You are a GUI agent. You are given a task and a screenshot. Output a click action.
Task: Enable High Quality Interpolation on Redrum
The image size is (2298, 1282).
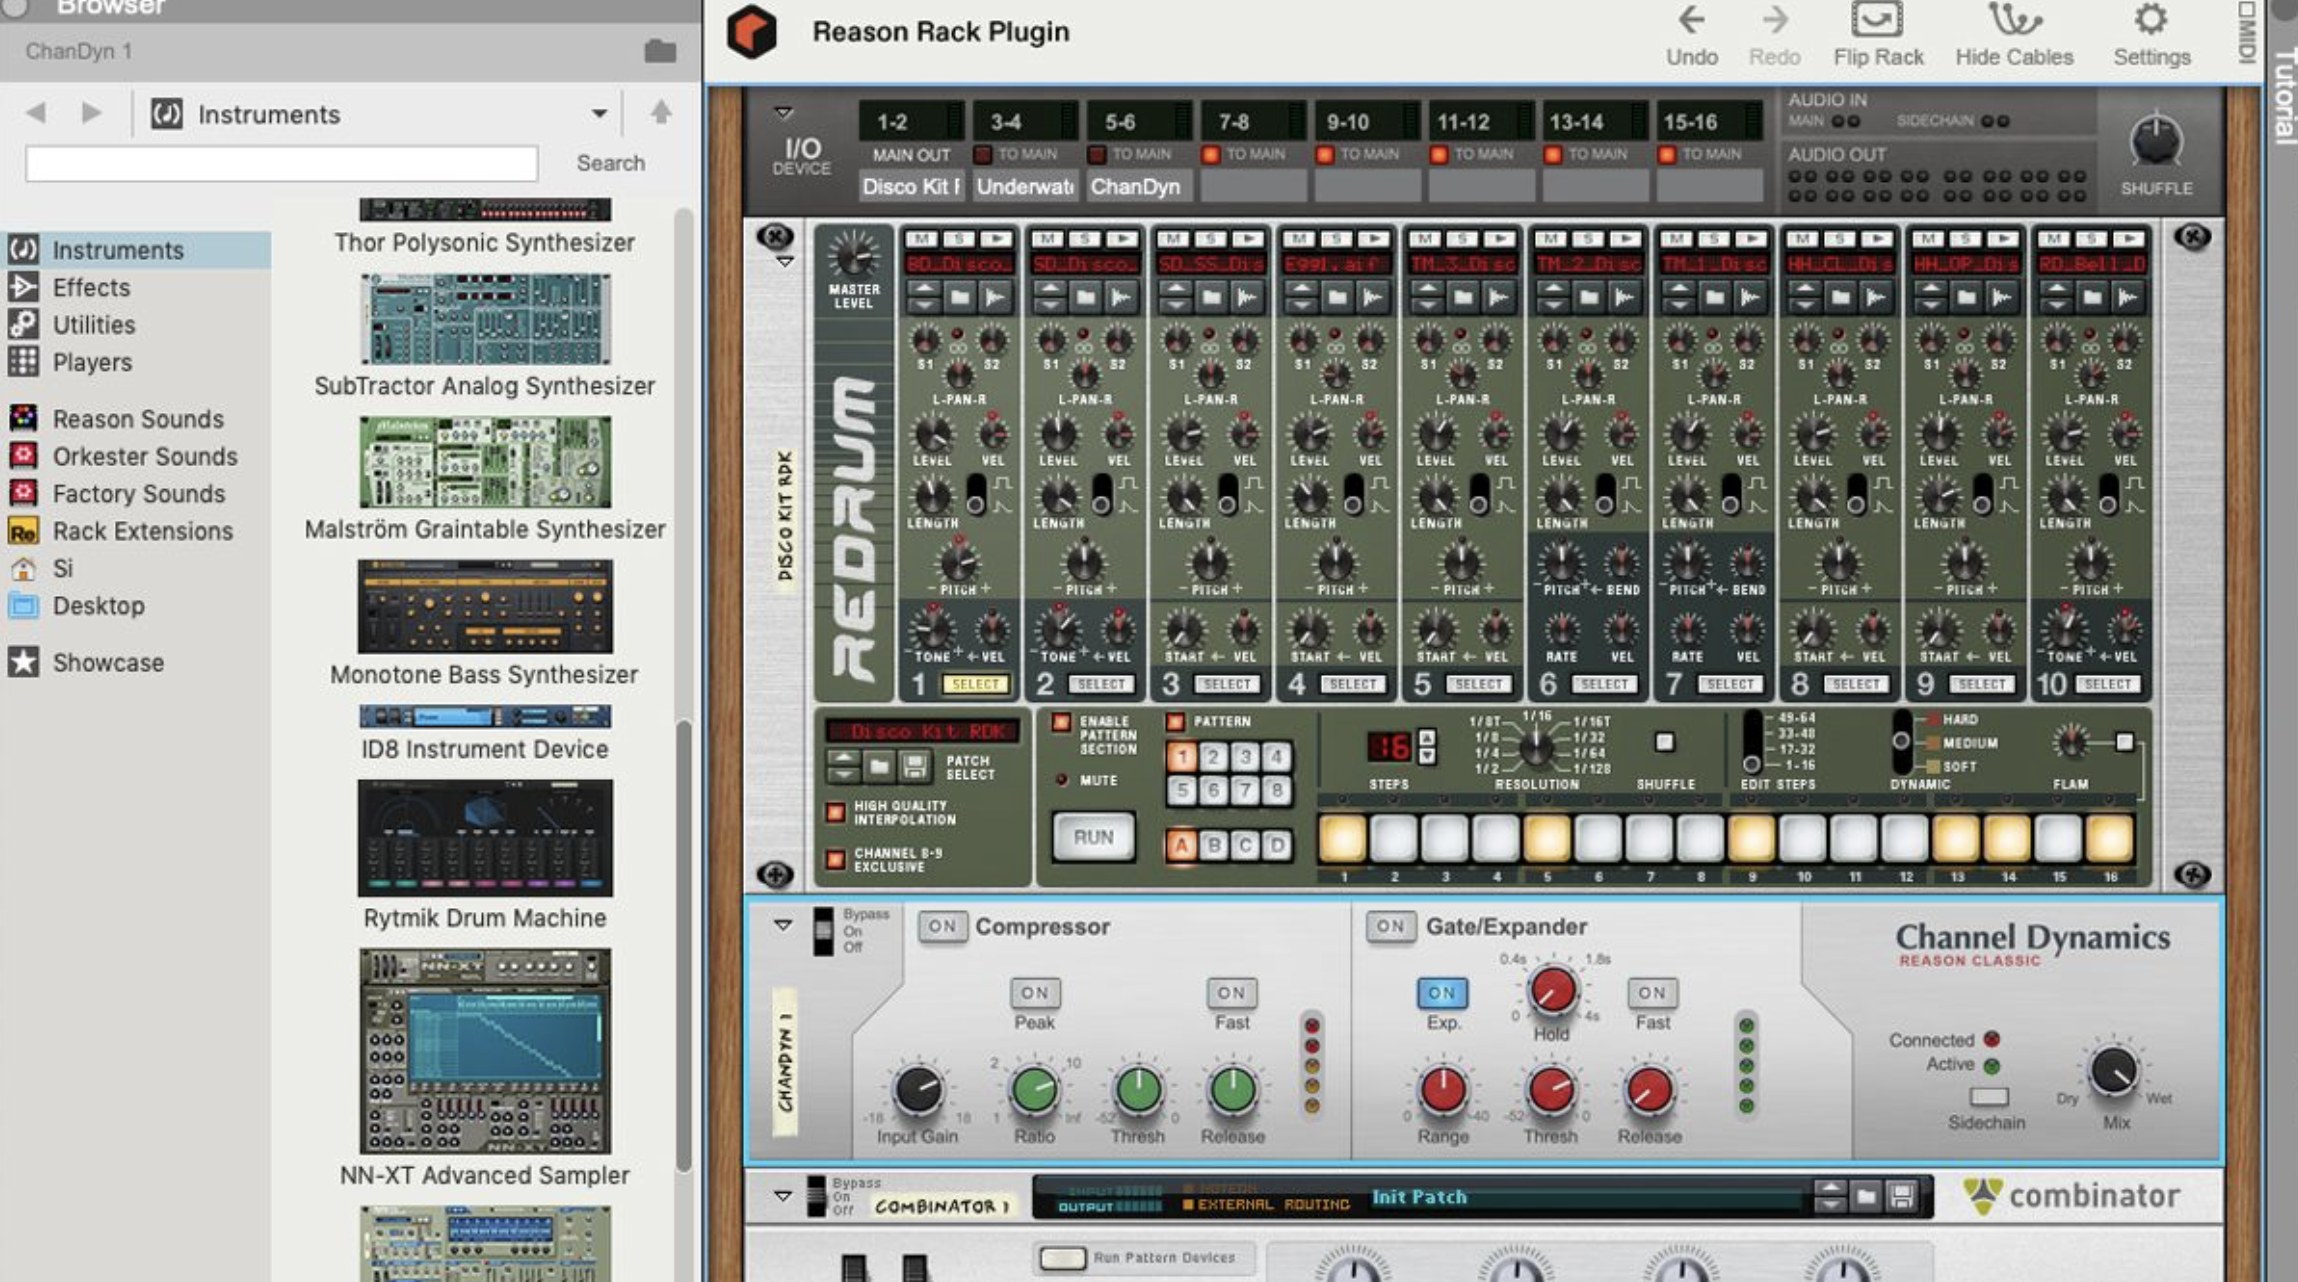835,812
